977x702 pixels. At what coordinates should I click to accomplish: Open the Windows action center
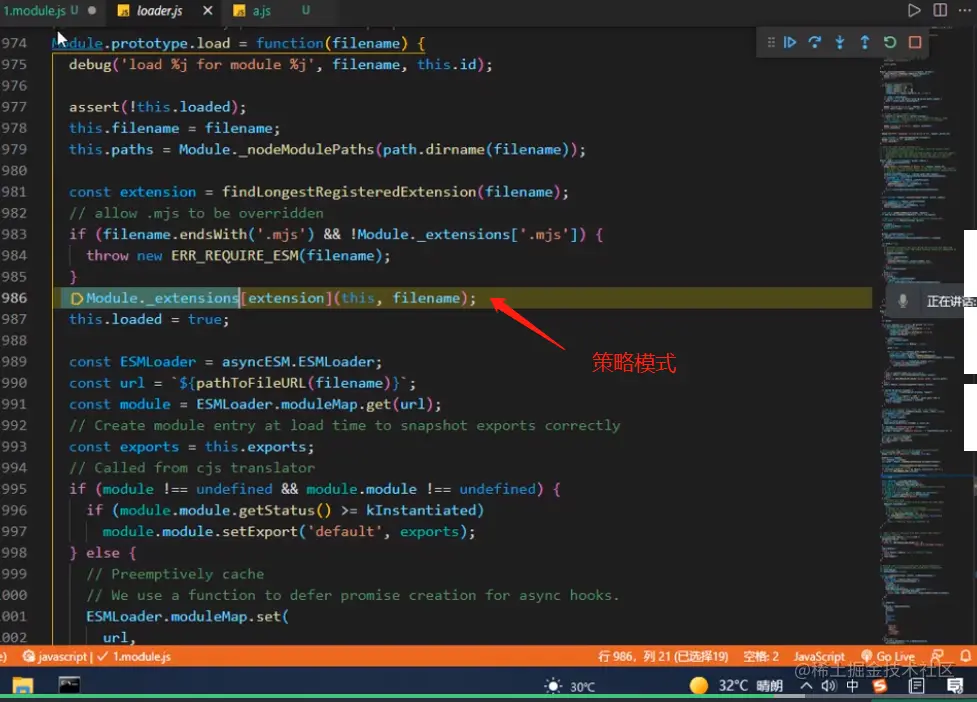click(x=955, y=686)
